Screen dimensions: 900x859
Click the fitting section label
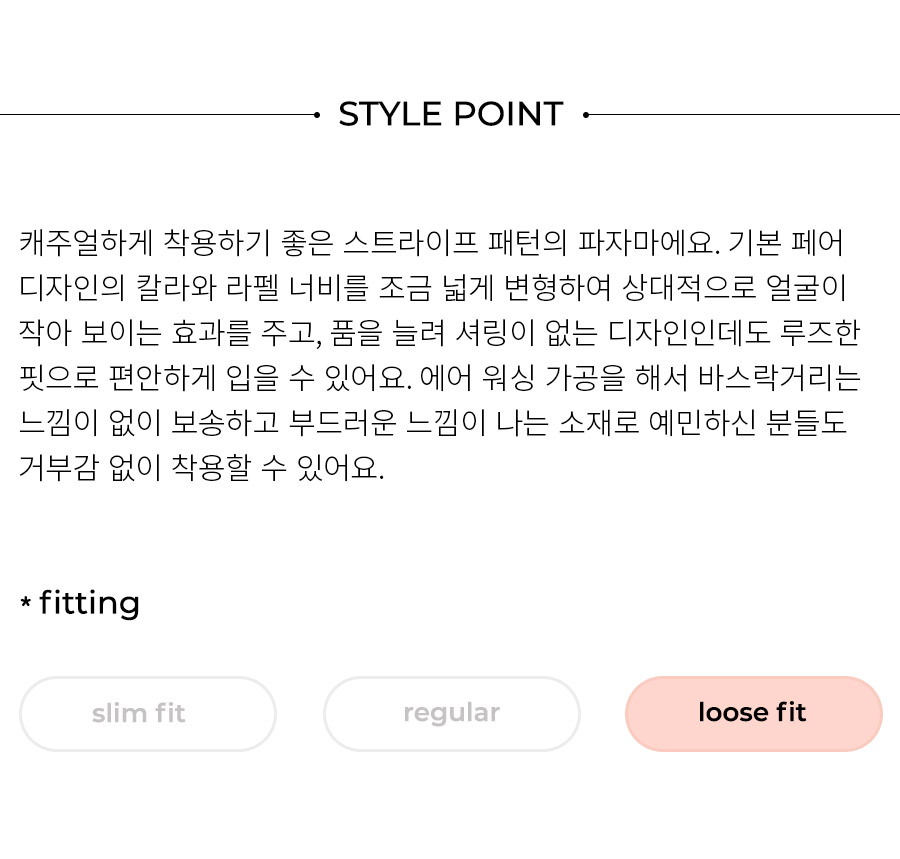tap(89, 604)
